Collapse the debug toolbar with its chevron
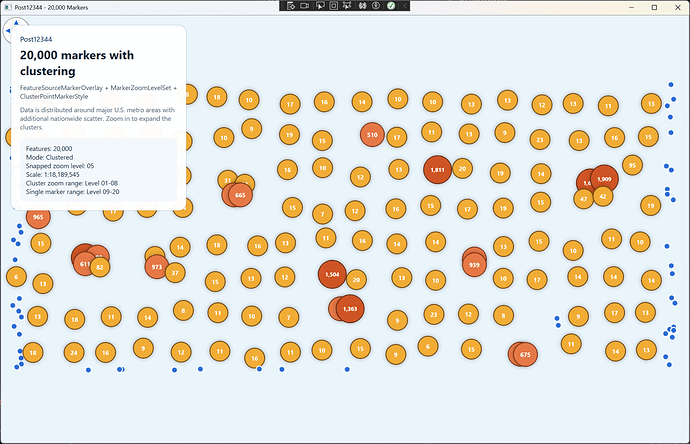The width and height of the screenshot is (690, 444). point(405,6)
